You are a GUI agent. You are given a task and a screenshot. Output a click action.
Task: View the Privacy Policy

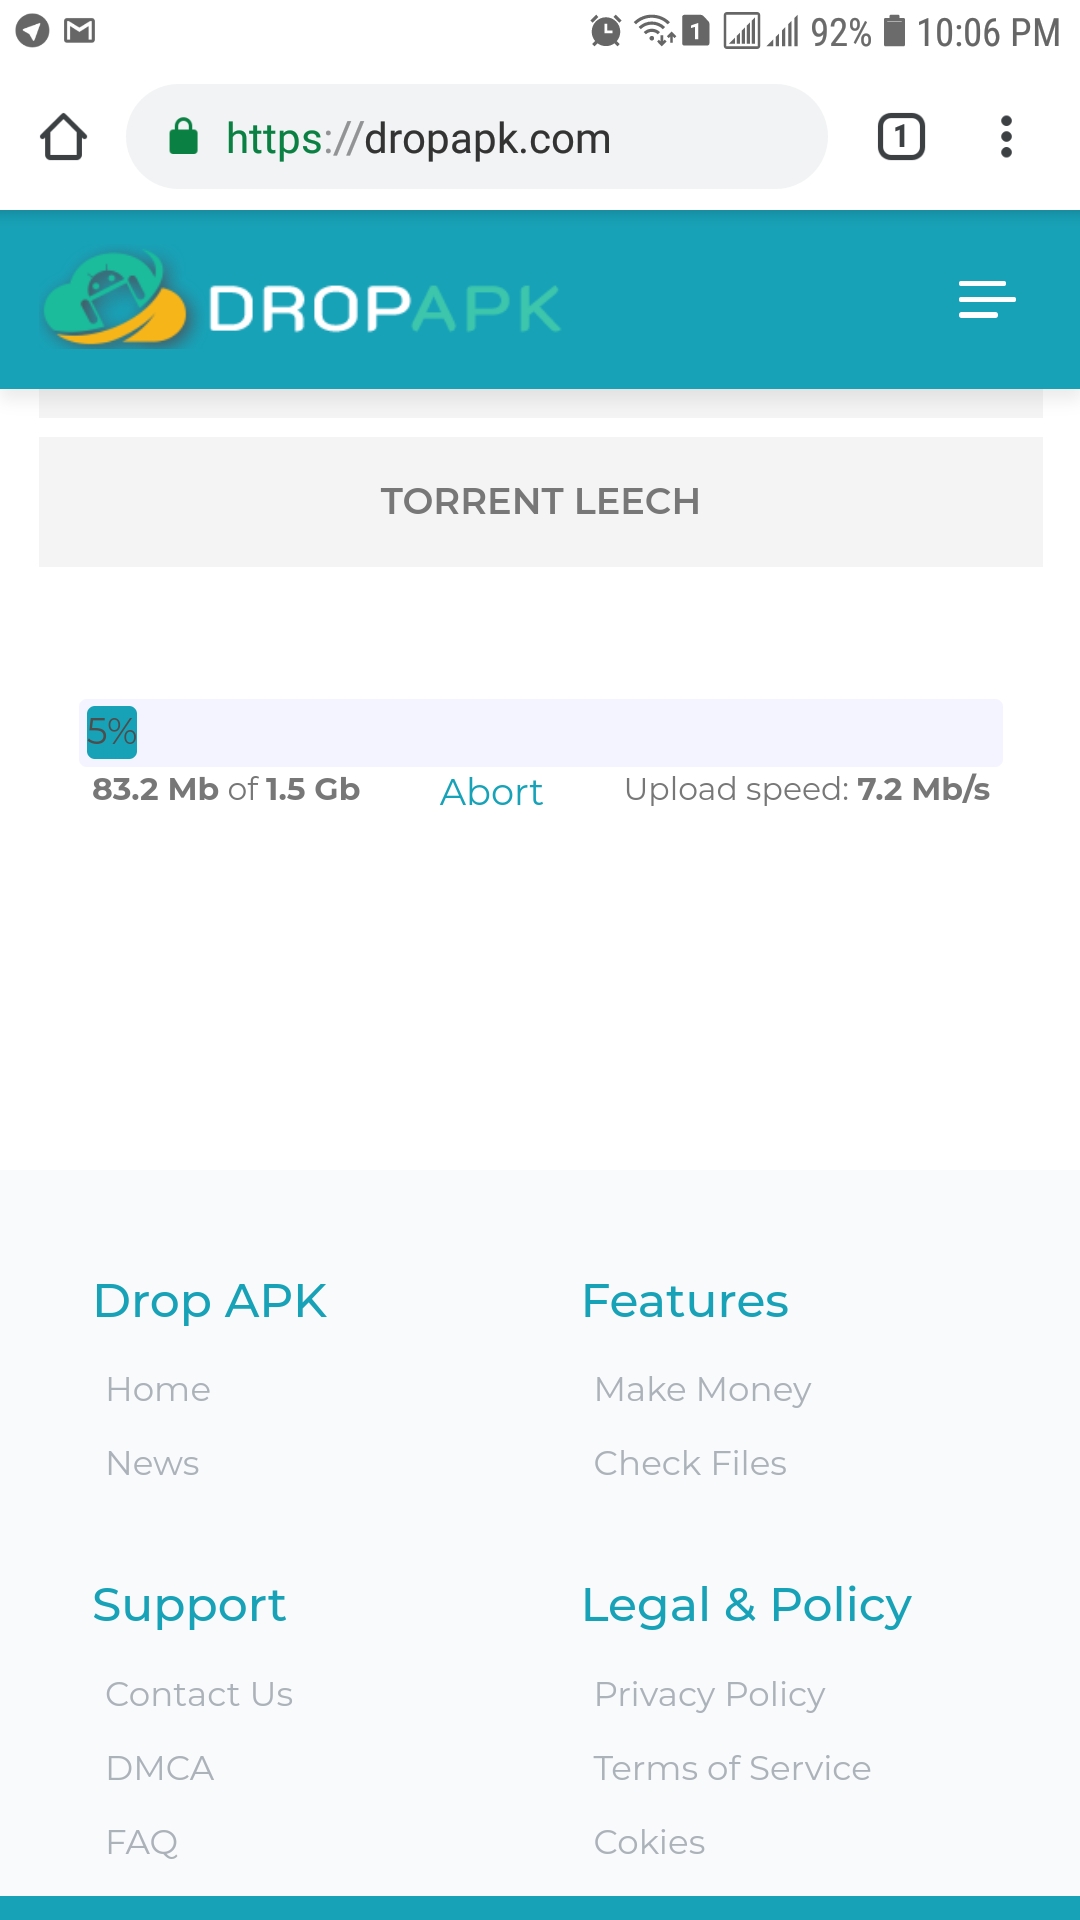point(709,1694)
